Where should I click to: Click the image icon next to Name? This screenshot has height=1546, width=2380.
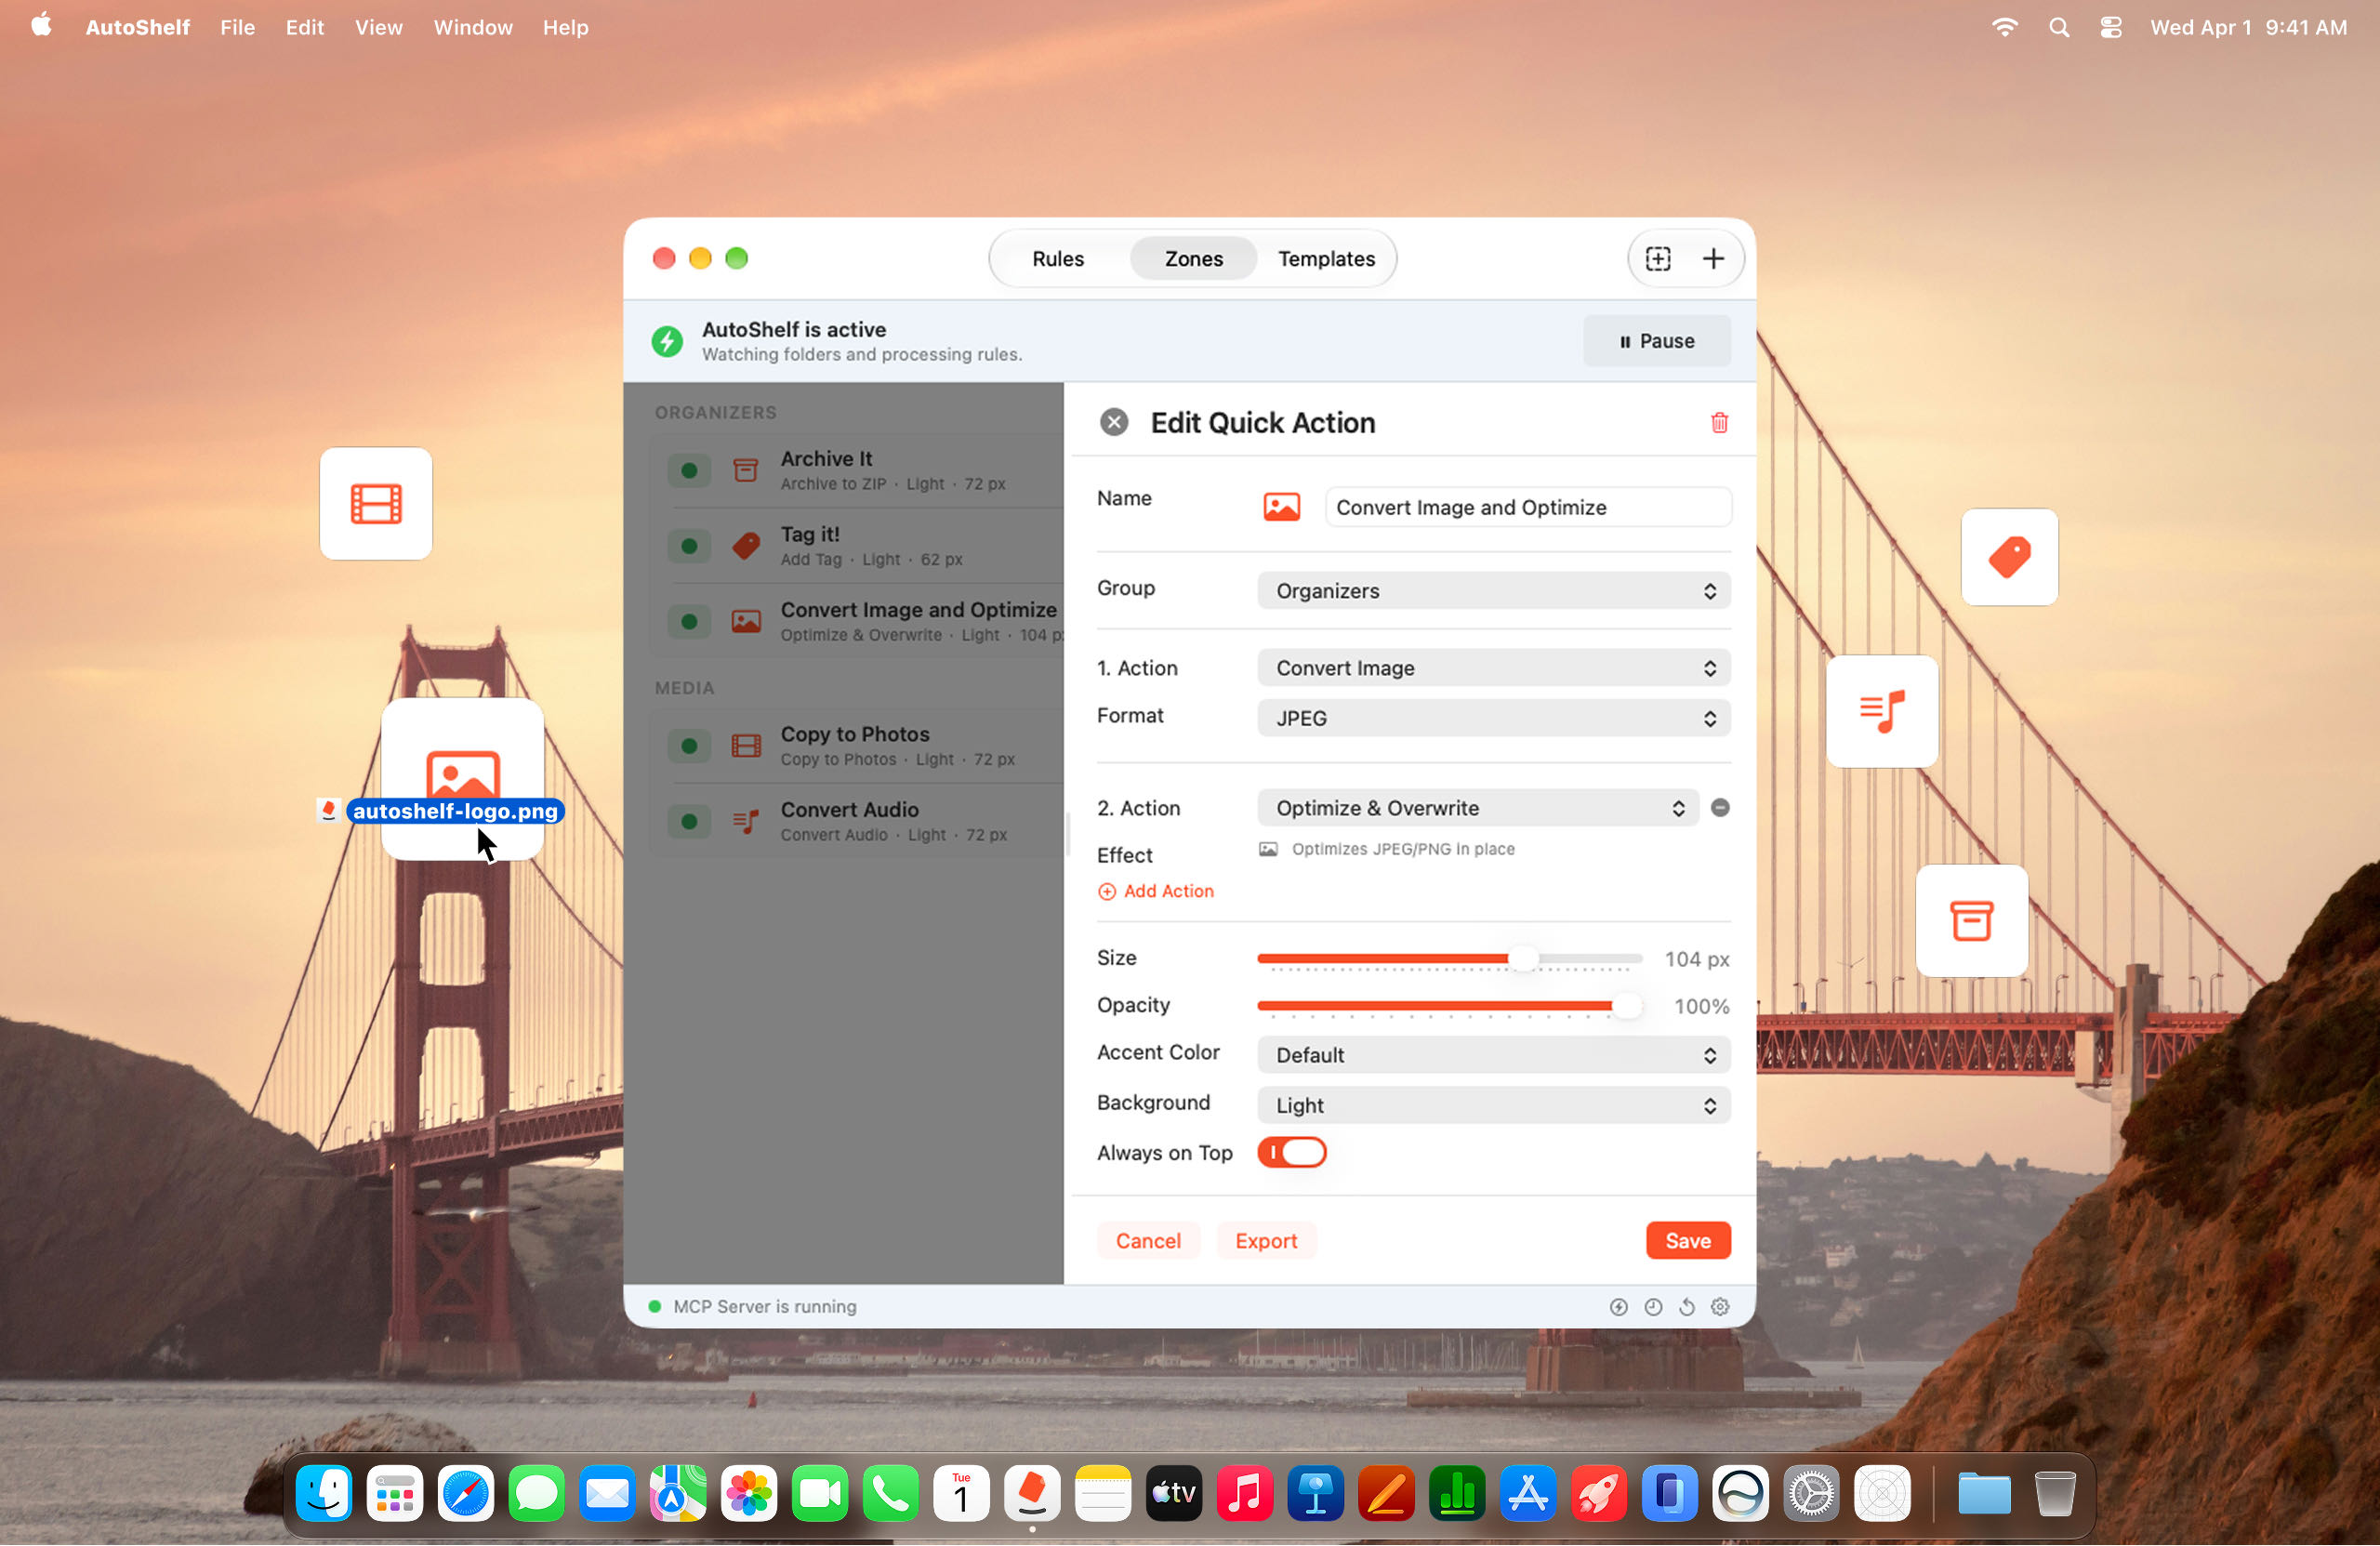point(1281,507)
